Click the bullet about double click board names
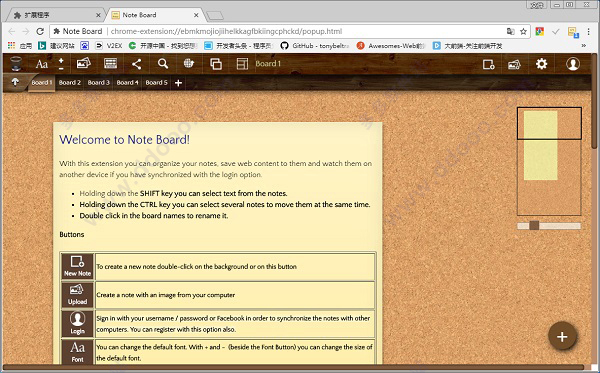This screenshot has height=373, width=600. (x=154, y=216)
